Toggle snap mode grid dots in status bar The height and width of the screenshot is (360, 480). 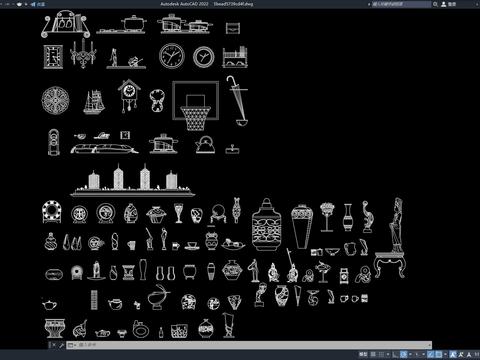pos(381,354)
